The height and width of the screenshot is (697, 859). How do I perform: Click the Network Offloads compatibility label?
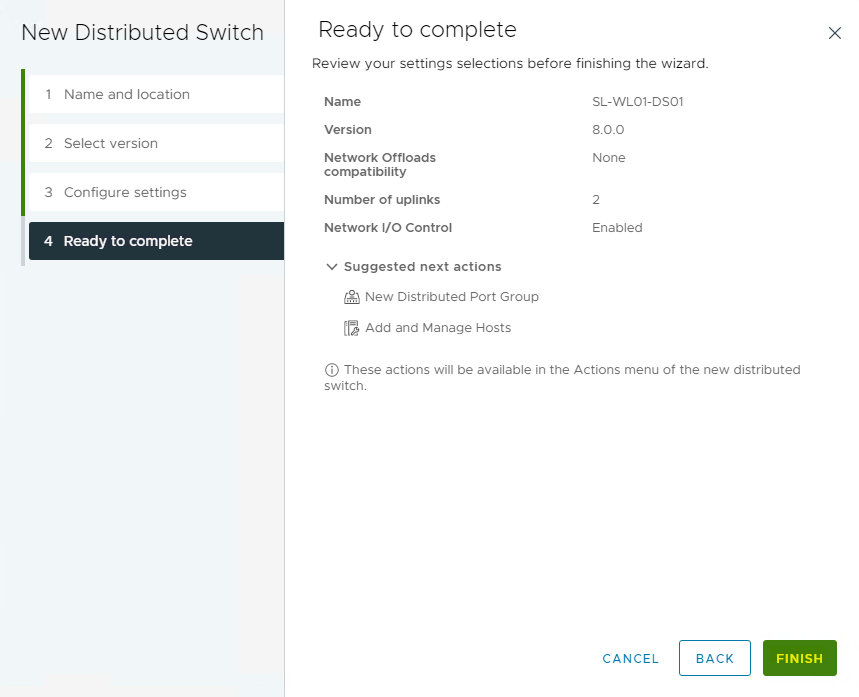point(380,165)
